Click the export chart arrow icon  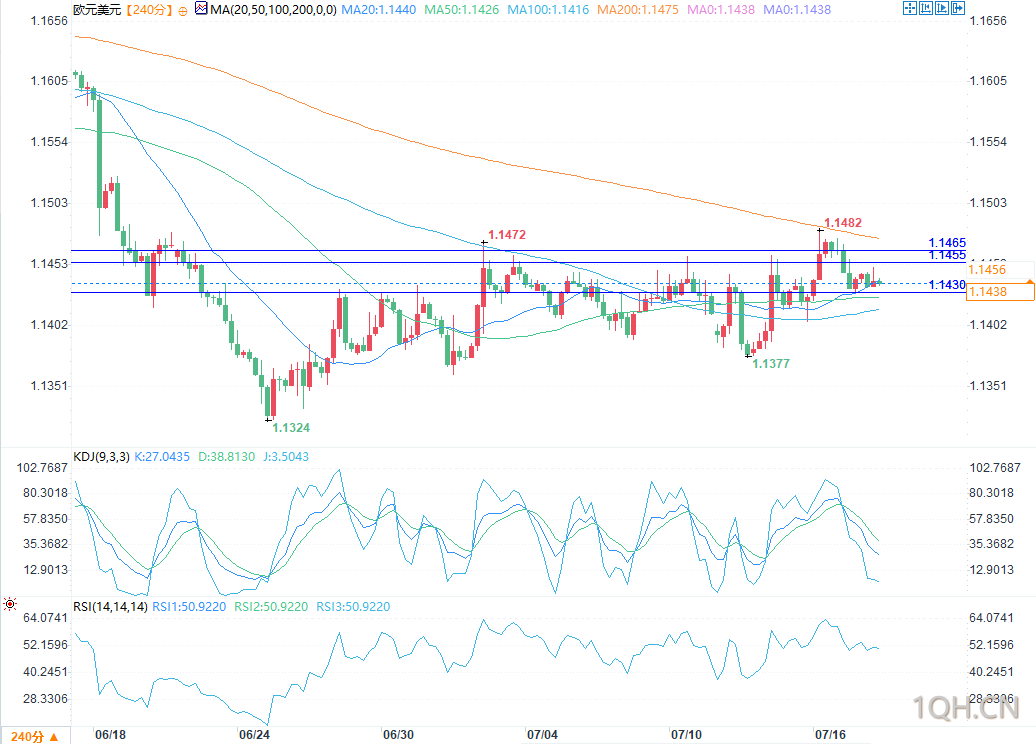click(x=957, y=9)
